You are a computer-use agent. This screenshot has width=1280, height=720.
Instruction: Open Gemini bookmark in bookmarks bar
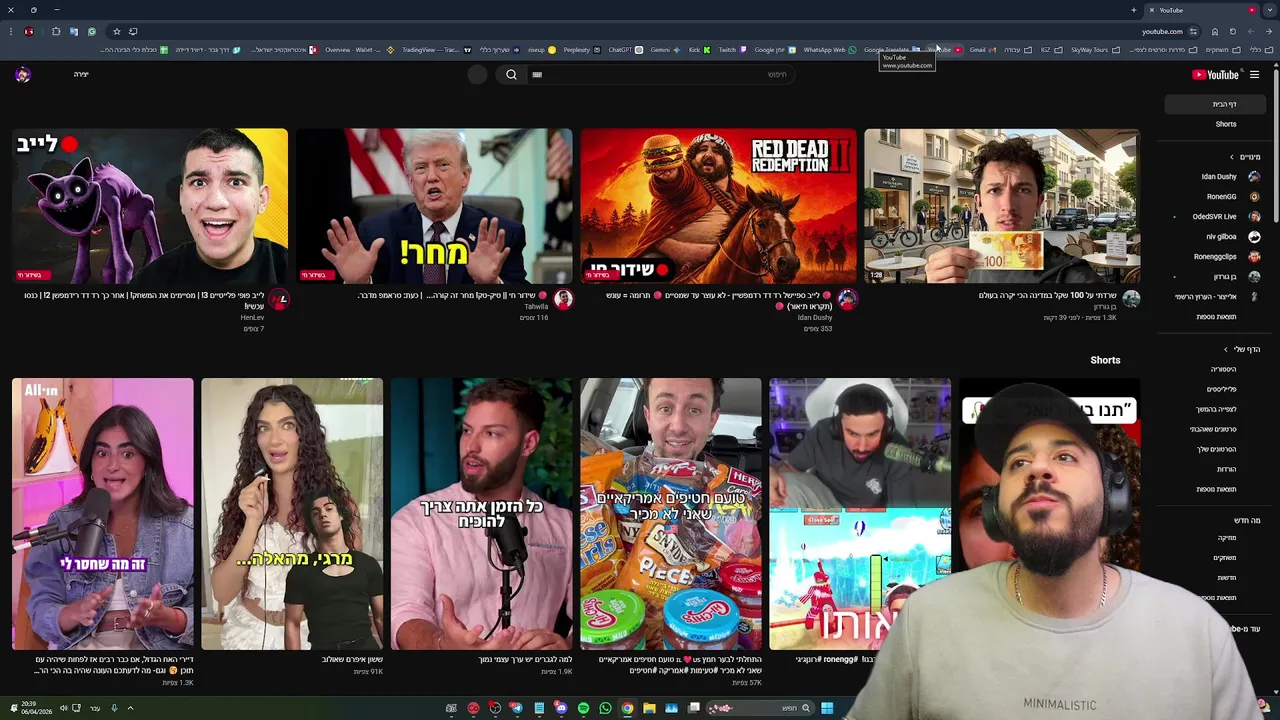point(666,49)
